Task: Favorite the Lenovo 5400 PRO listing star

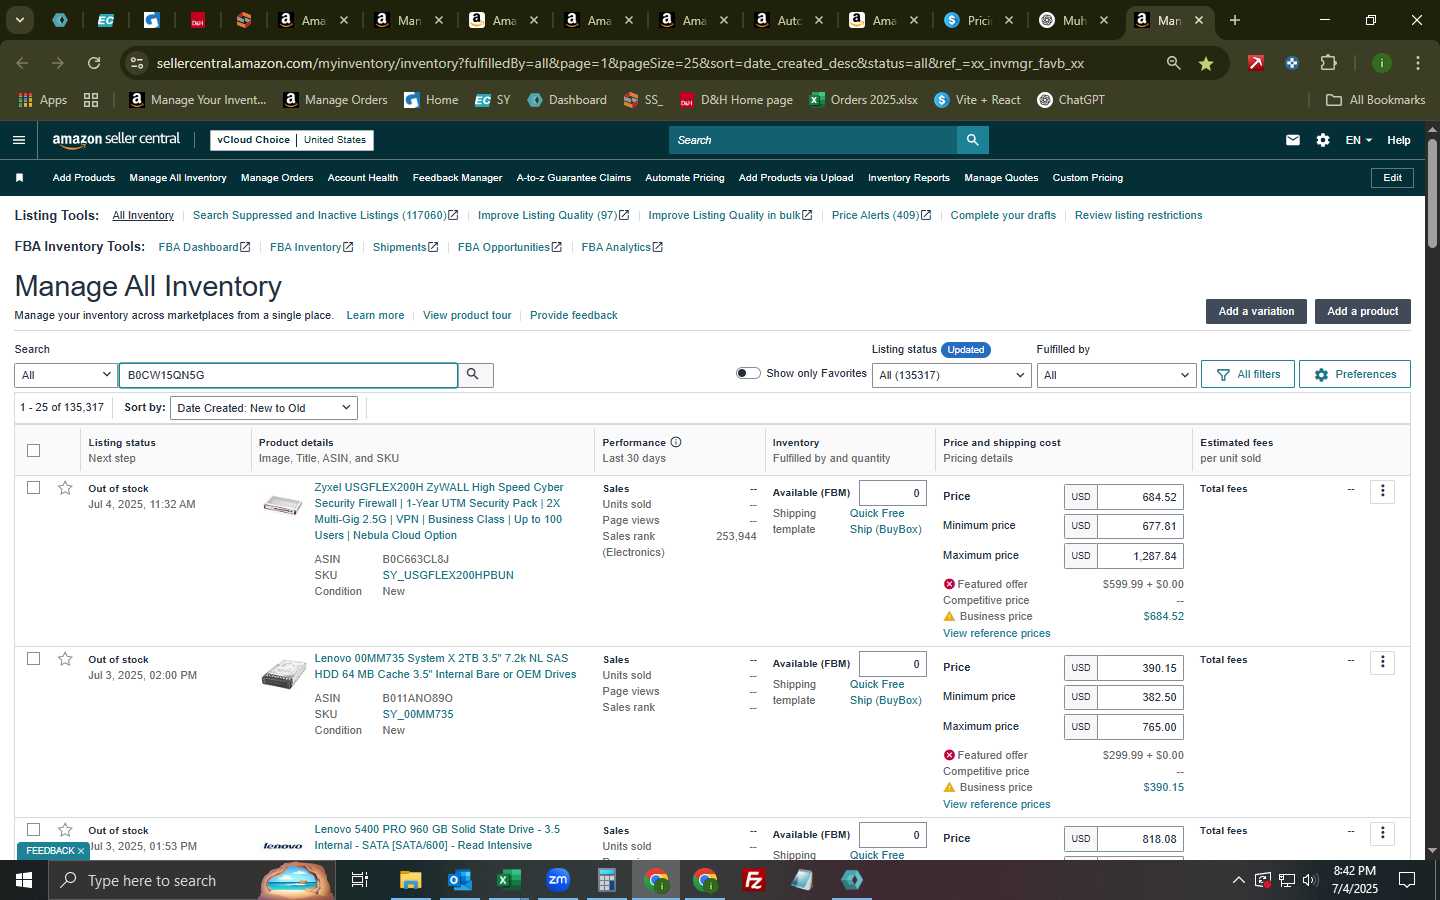Action: tap(65, 830)
